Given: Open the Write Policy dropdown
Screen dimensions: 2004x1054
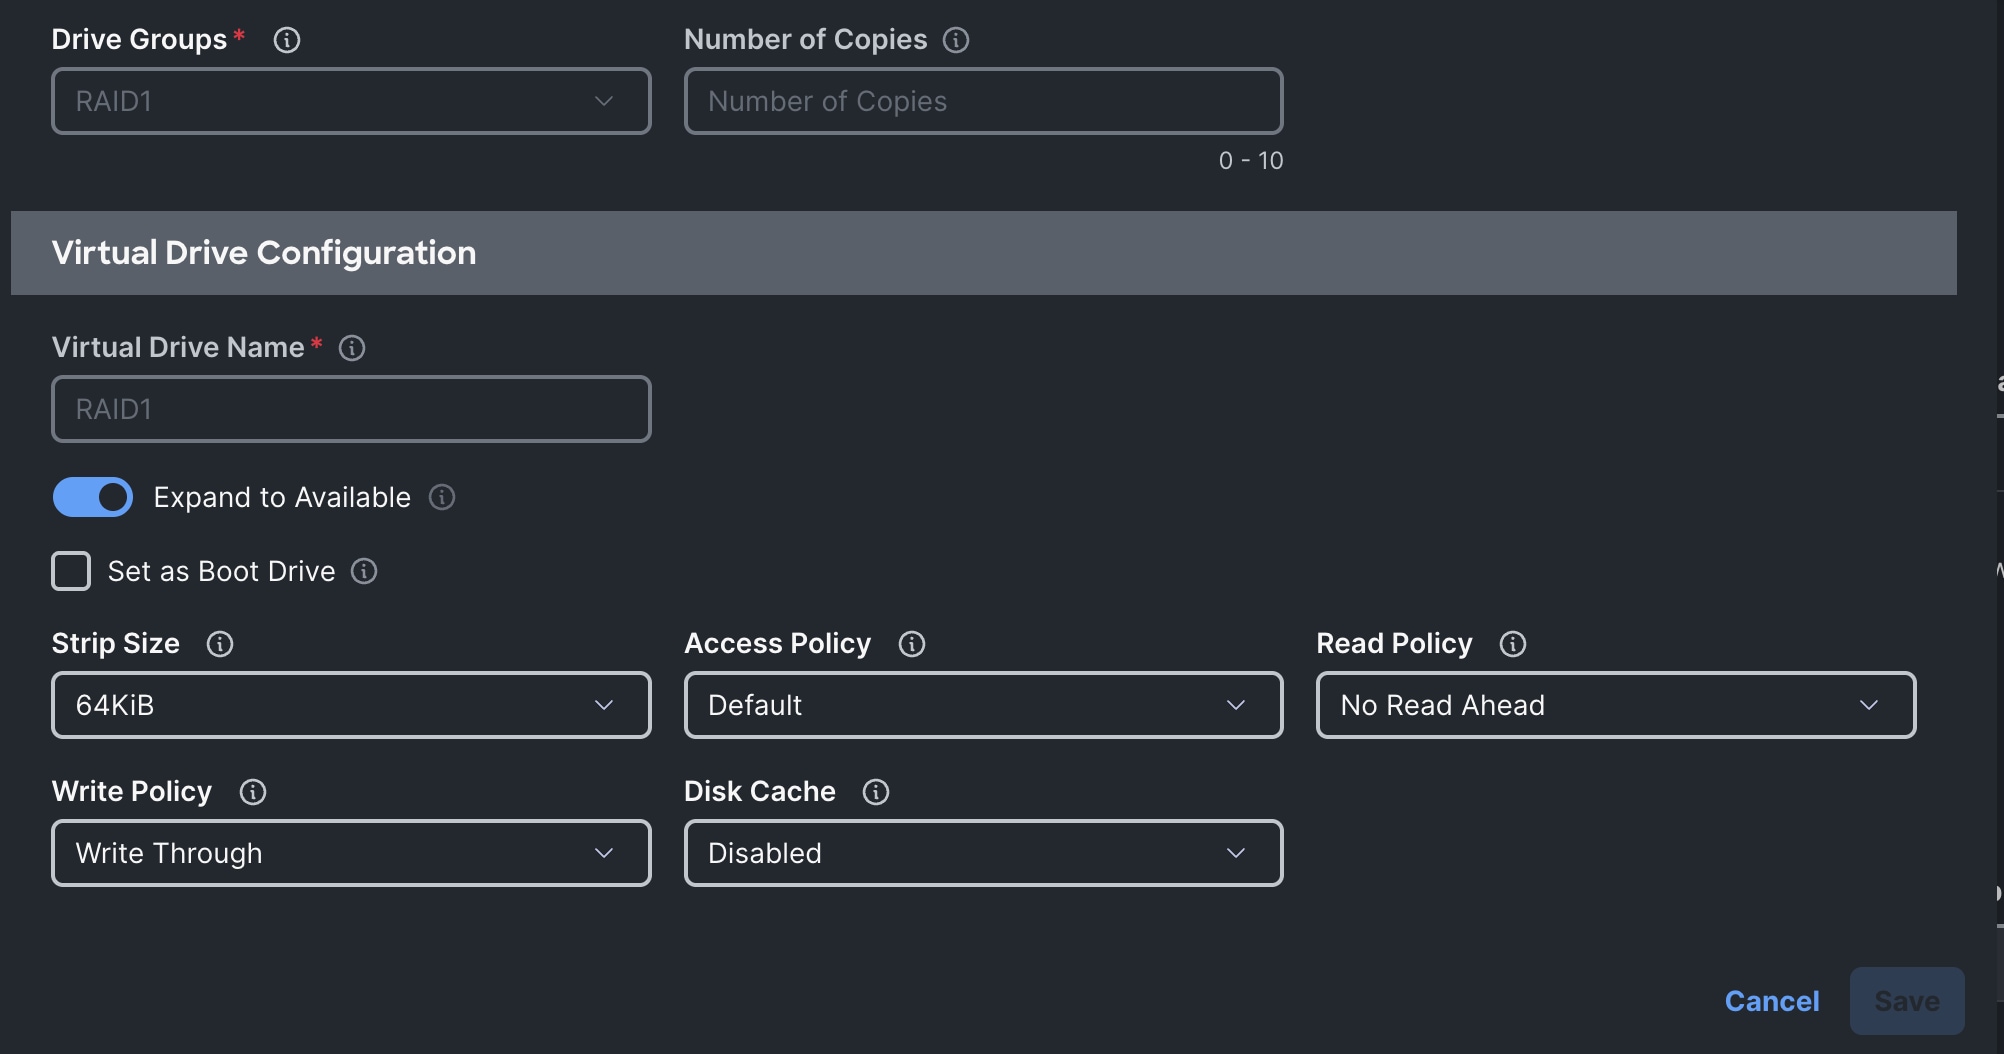Looking at the screenshot, I should point(351,853).
